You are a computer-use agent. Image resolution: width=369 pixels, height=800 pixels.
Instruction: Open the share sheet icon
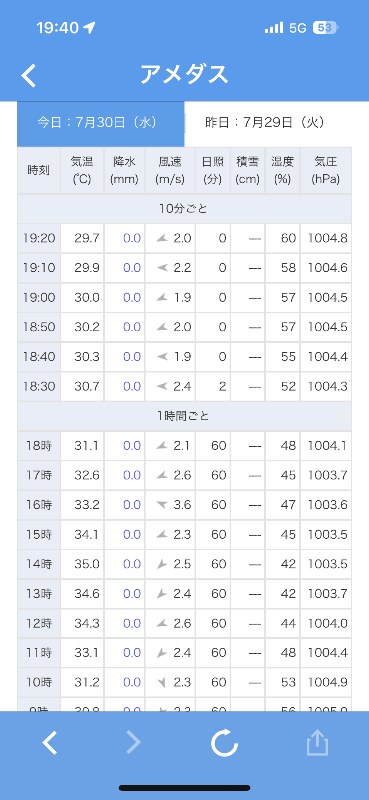[317, 742]
